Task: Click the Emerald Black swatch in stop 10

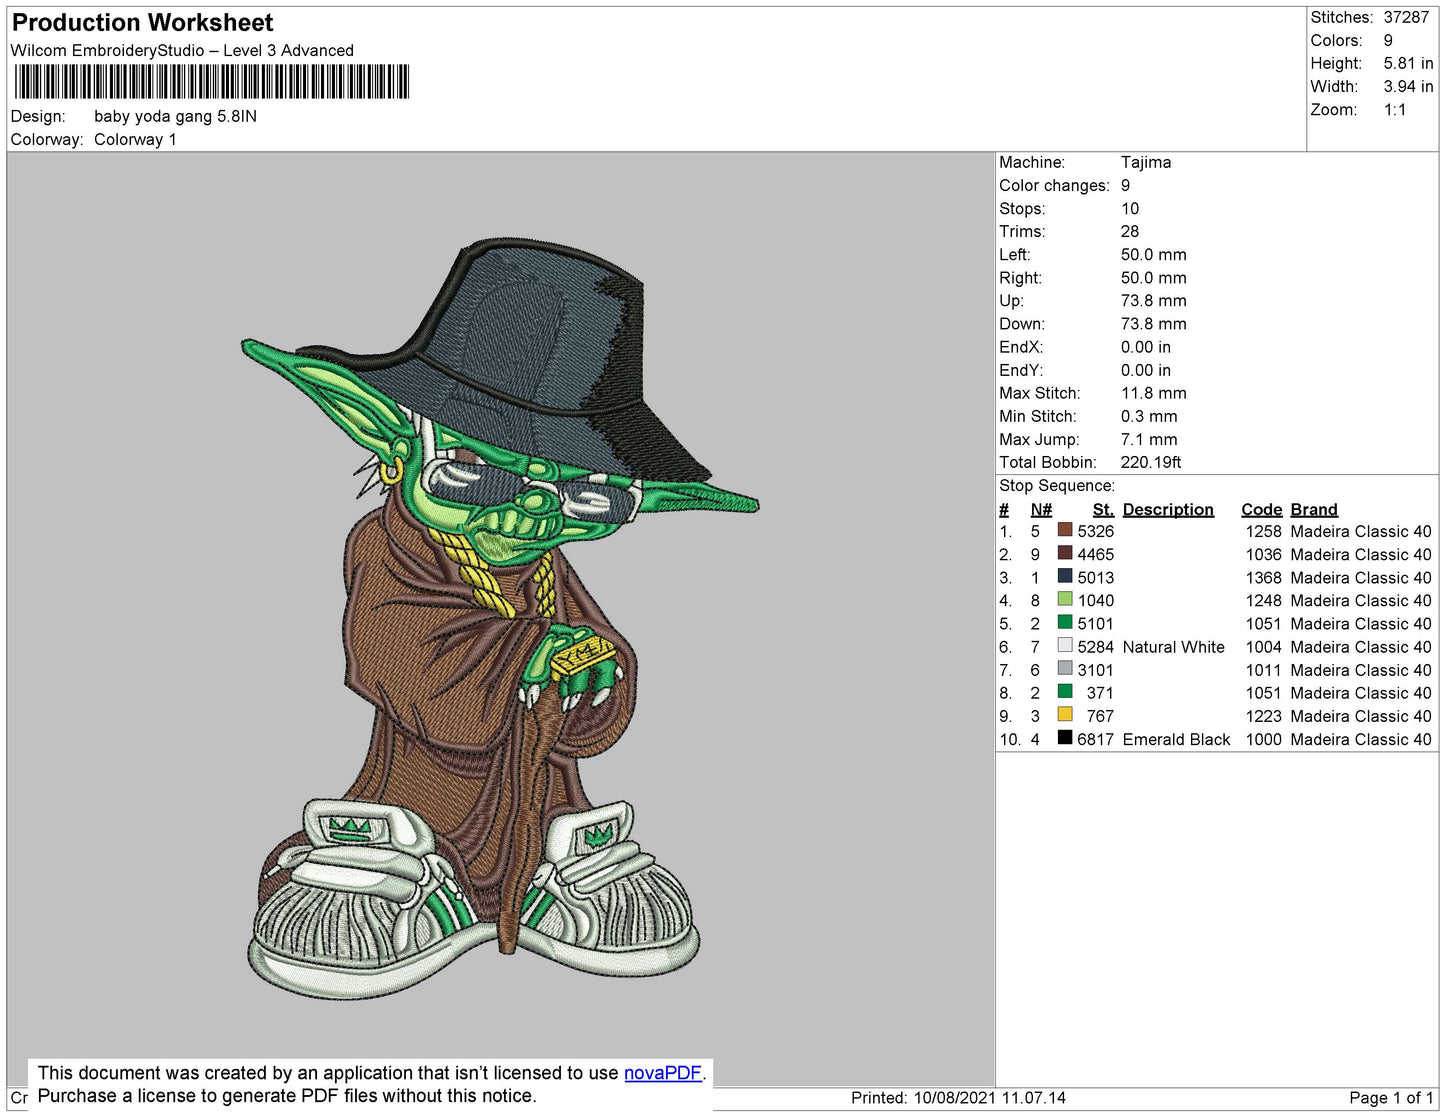Action: (x=1065, y=737)
